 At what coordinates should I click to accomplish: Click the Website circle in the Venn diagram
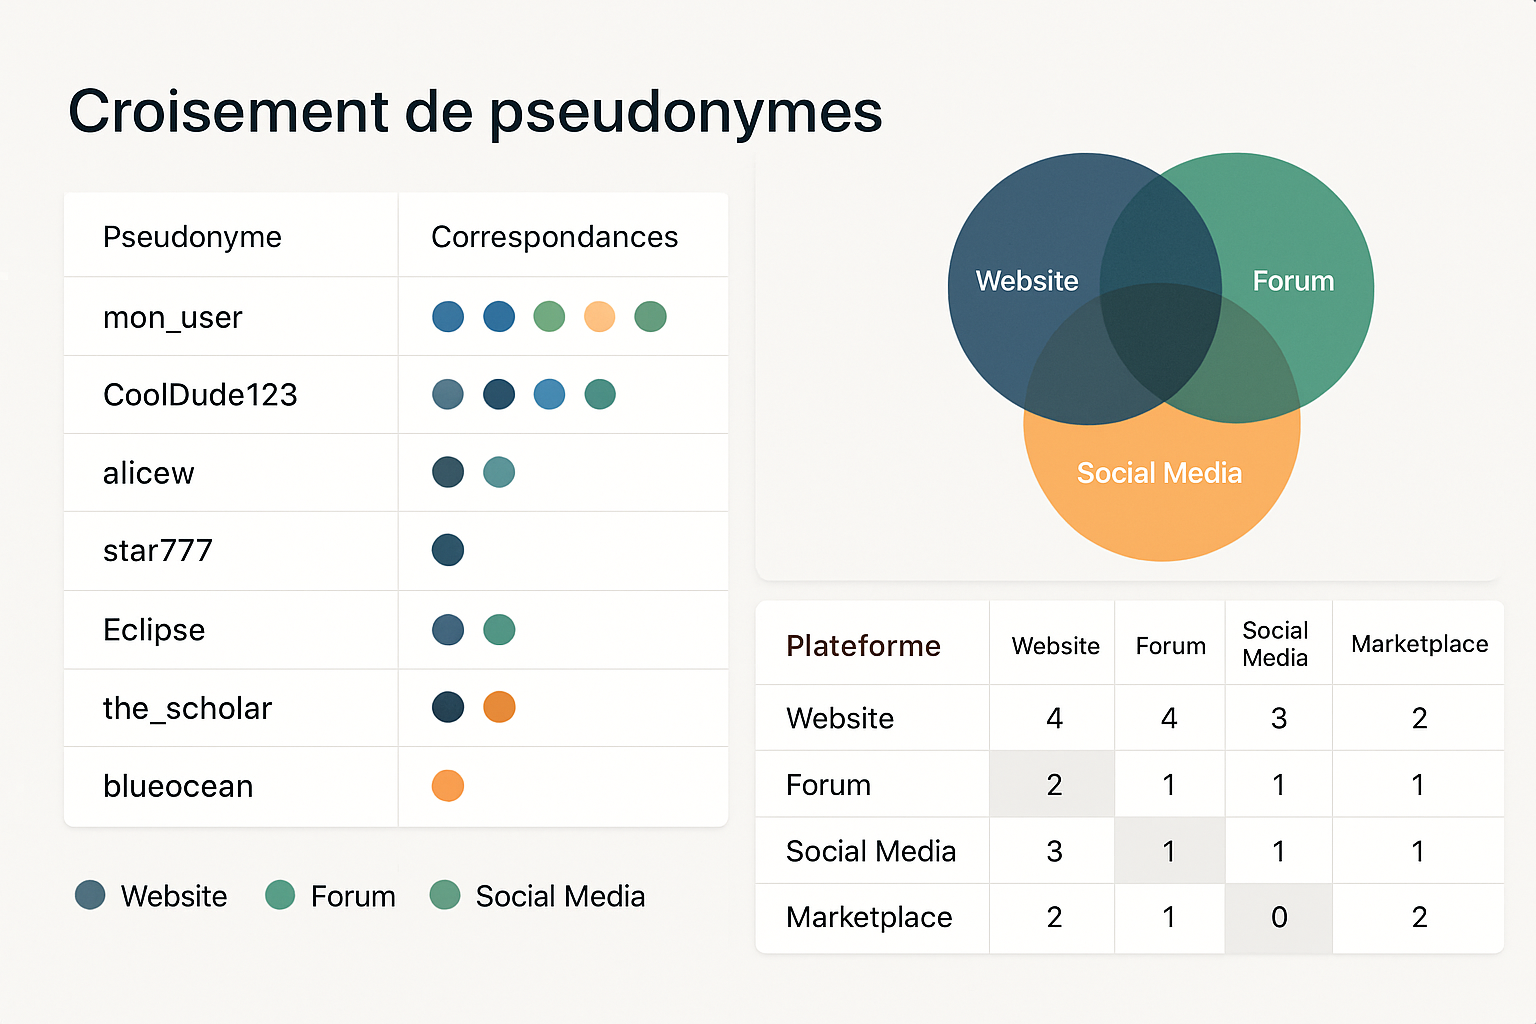(1025, 281)
